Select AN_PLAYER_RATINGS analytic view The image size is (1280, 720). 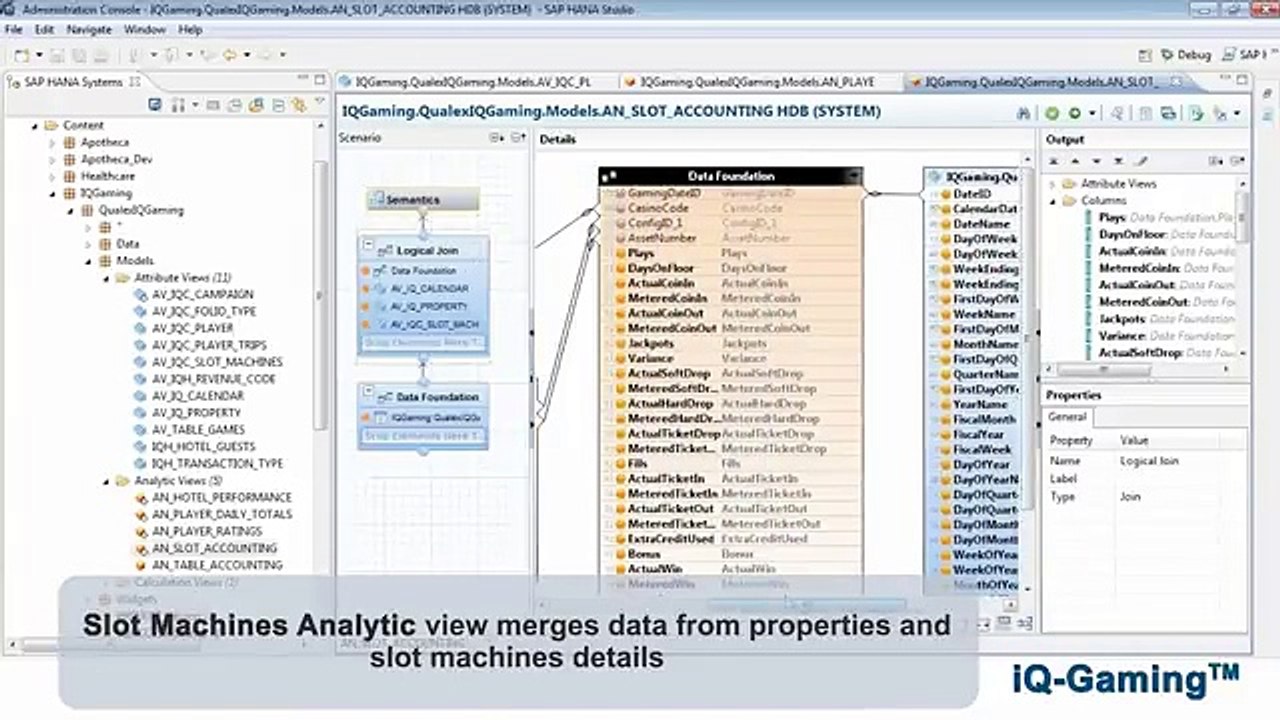click(207, 532)
